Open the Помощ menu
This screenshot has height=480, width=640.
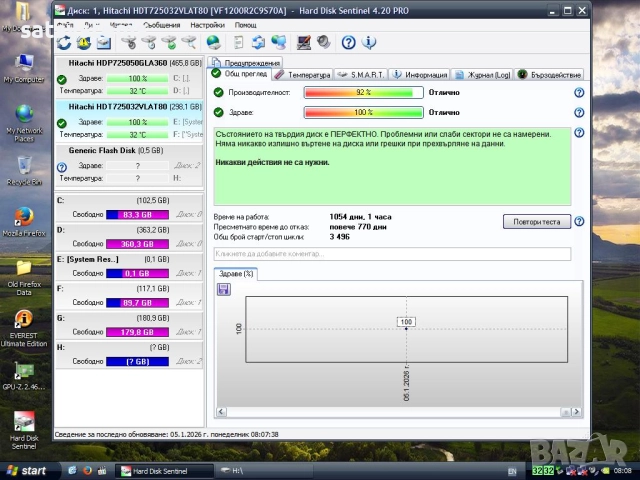click(245, 24)
